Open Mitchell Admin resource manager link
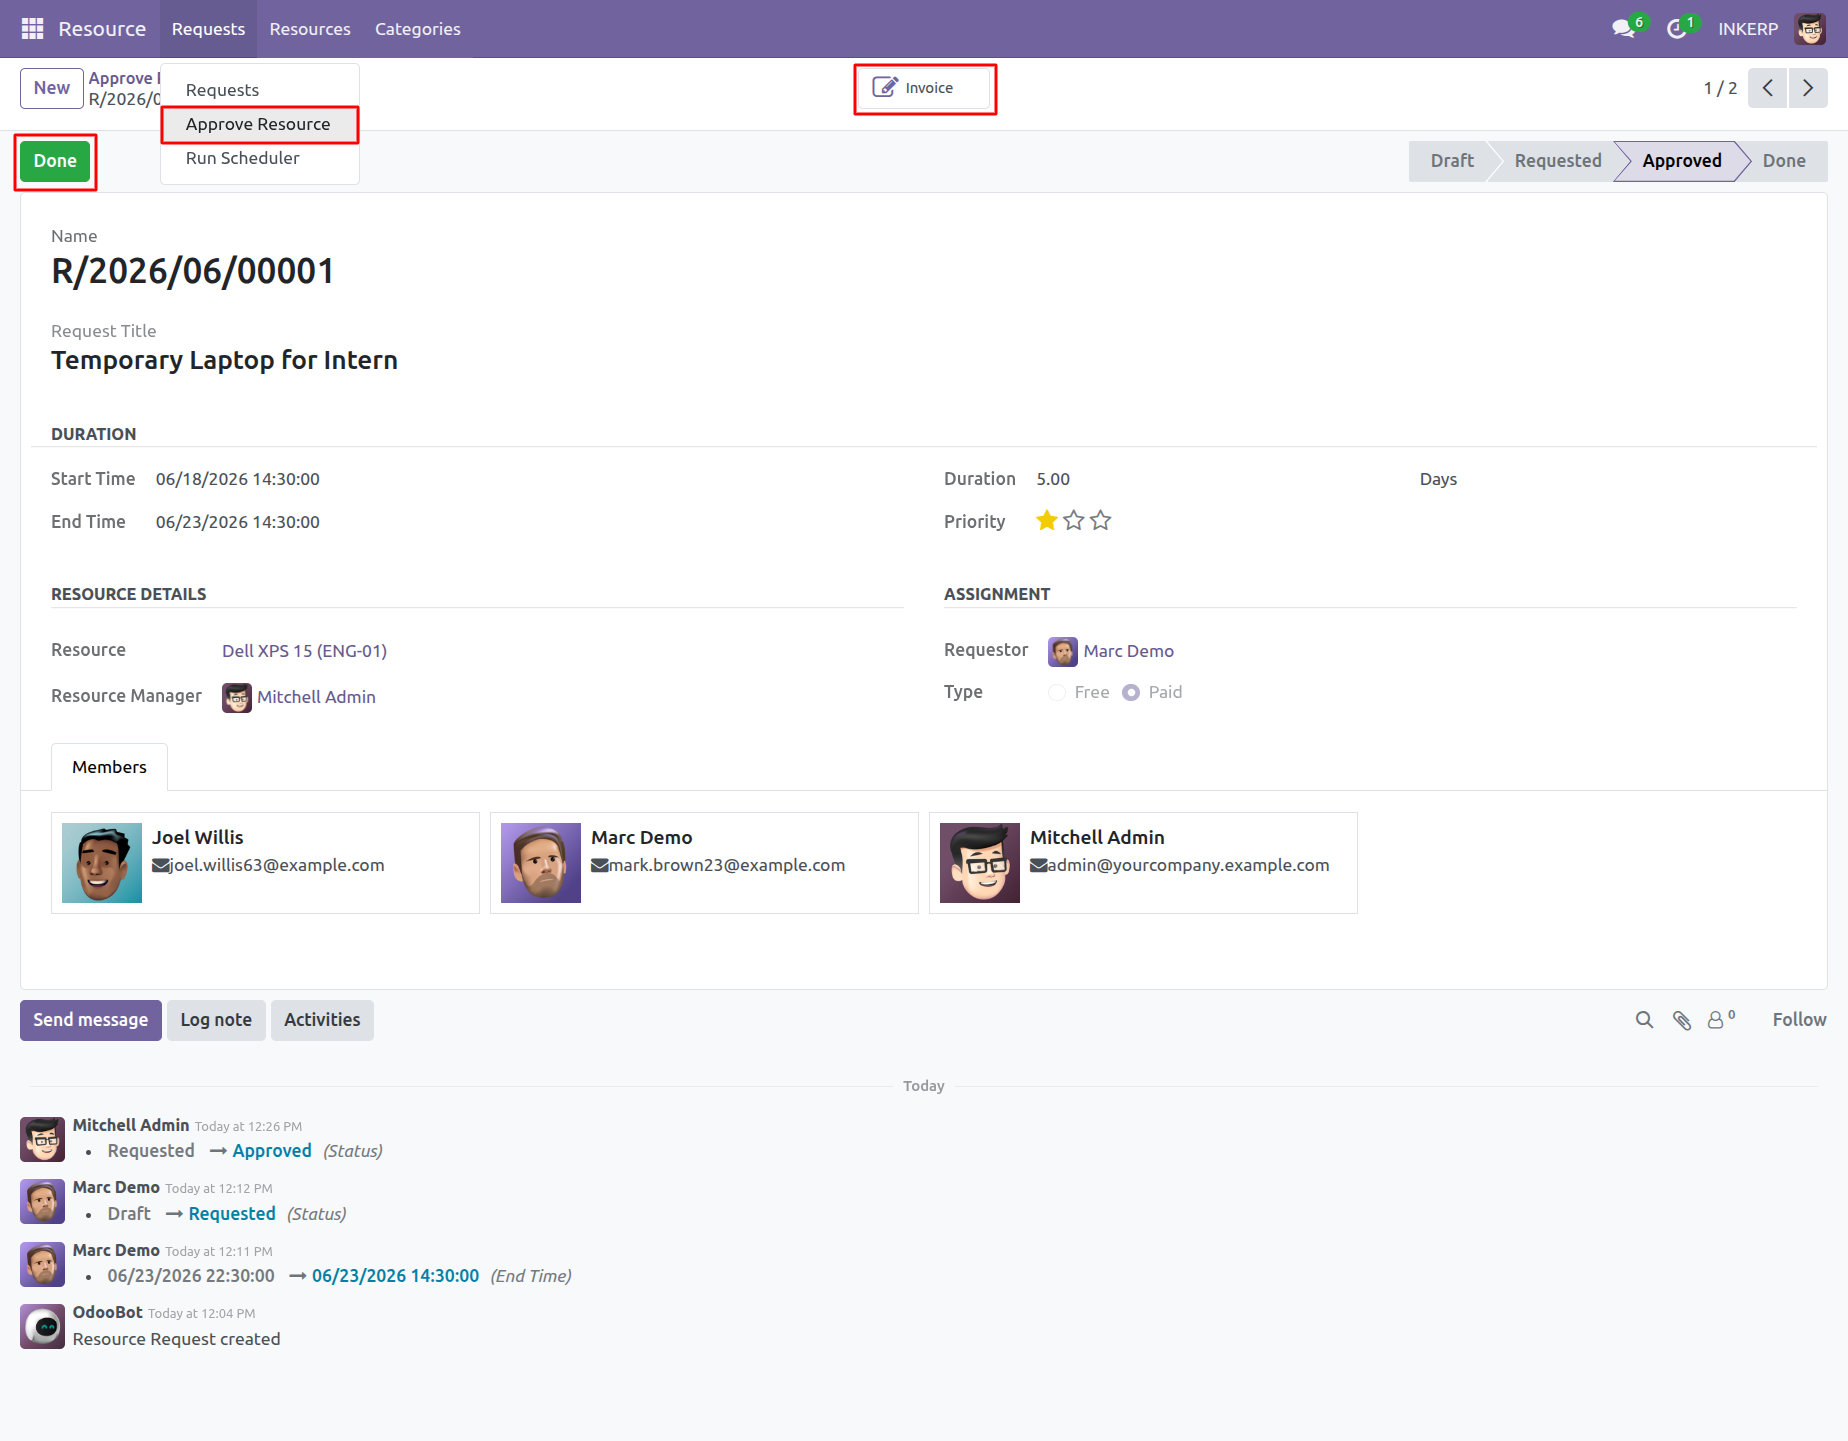1848x1441 pixels. tap(316, 697)
